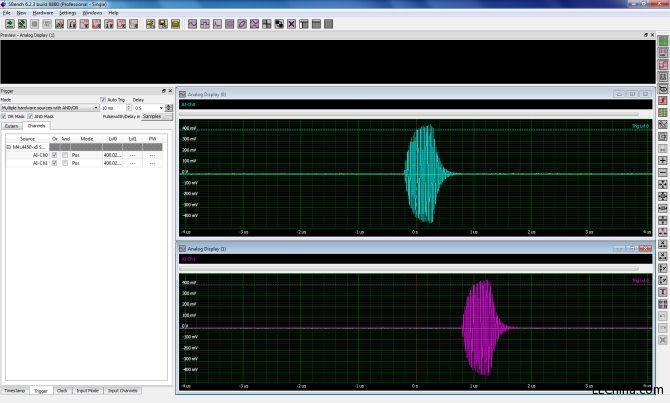
Task: Click the first green start-acquisition toolbar icon
Action: coord(8,23)
